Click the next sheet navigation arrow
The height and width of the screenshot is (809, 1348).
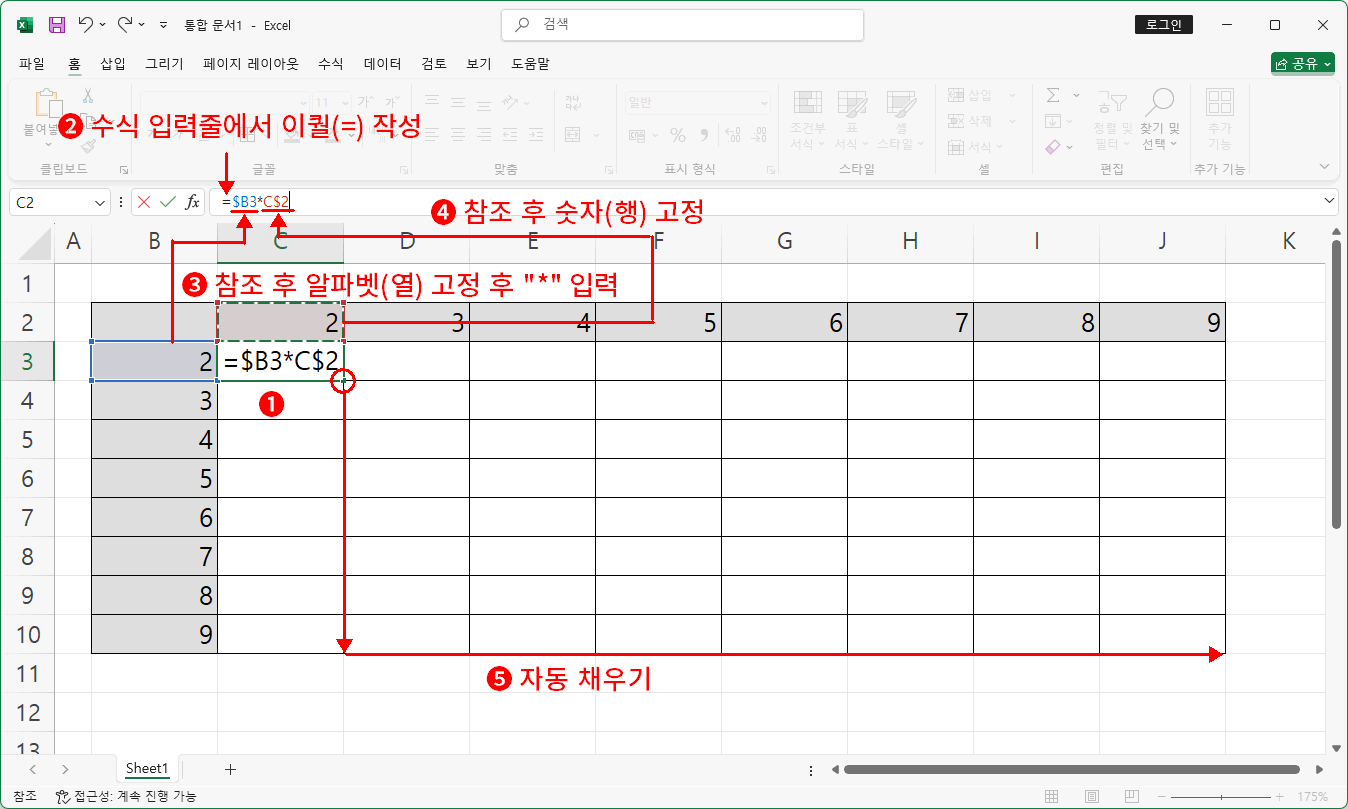(65, 769)
